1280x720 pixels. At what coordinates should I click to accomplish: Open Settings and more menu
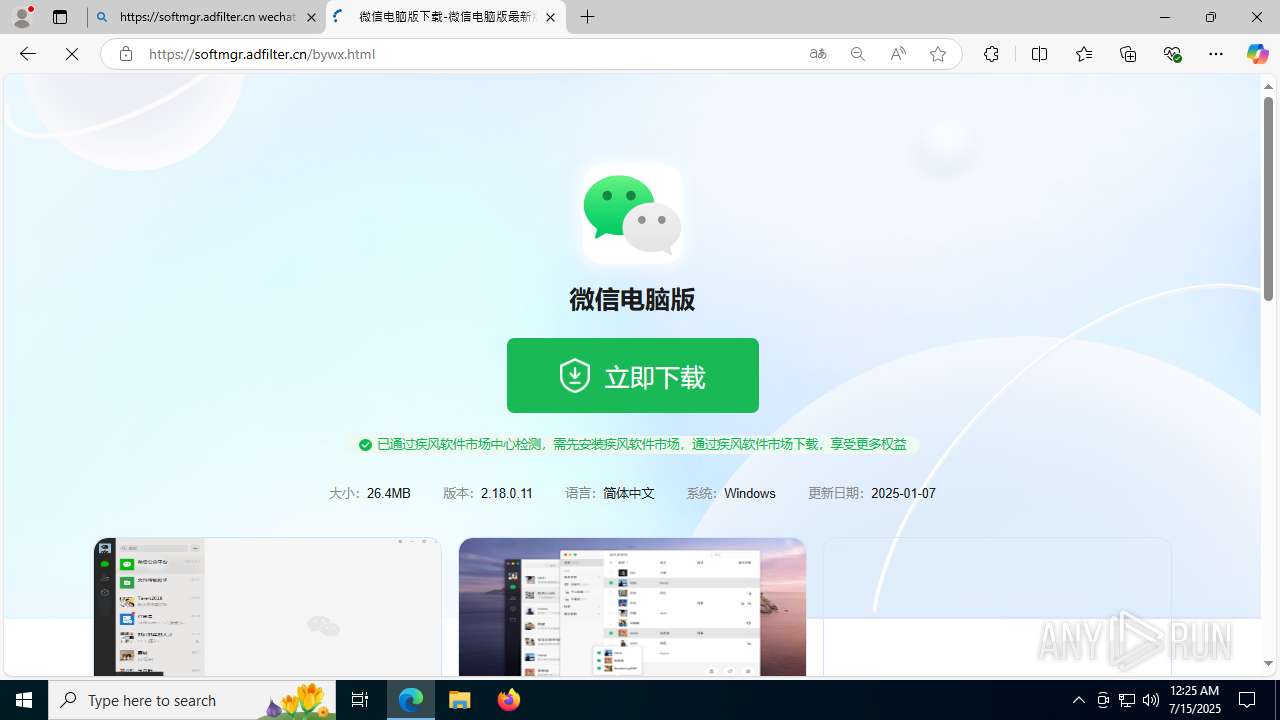pos(1216,54)
